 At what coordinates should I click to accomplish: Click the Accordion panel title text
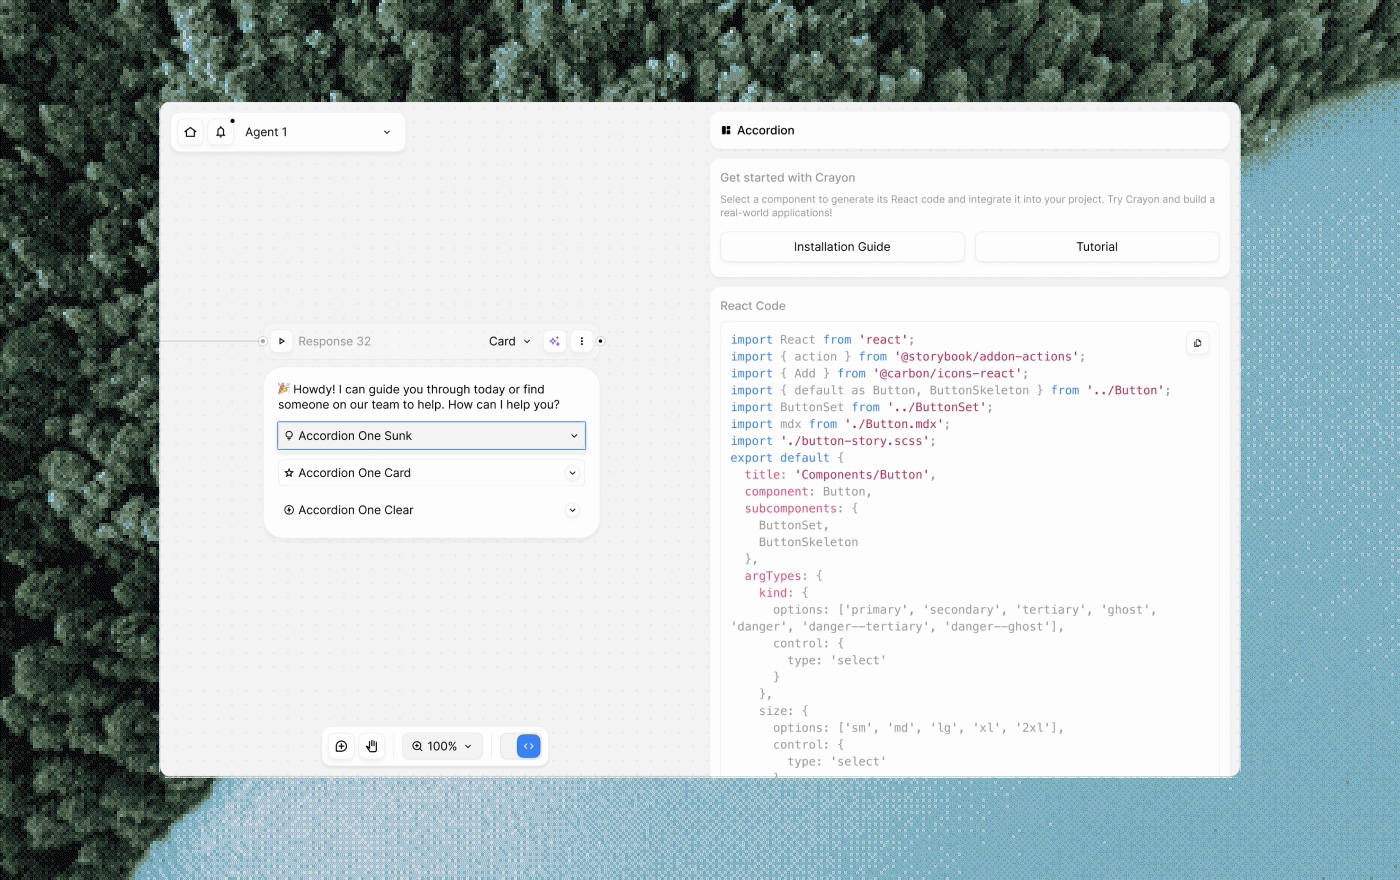pos(766,130)
